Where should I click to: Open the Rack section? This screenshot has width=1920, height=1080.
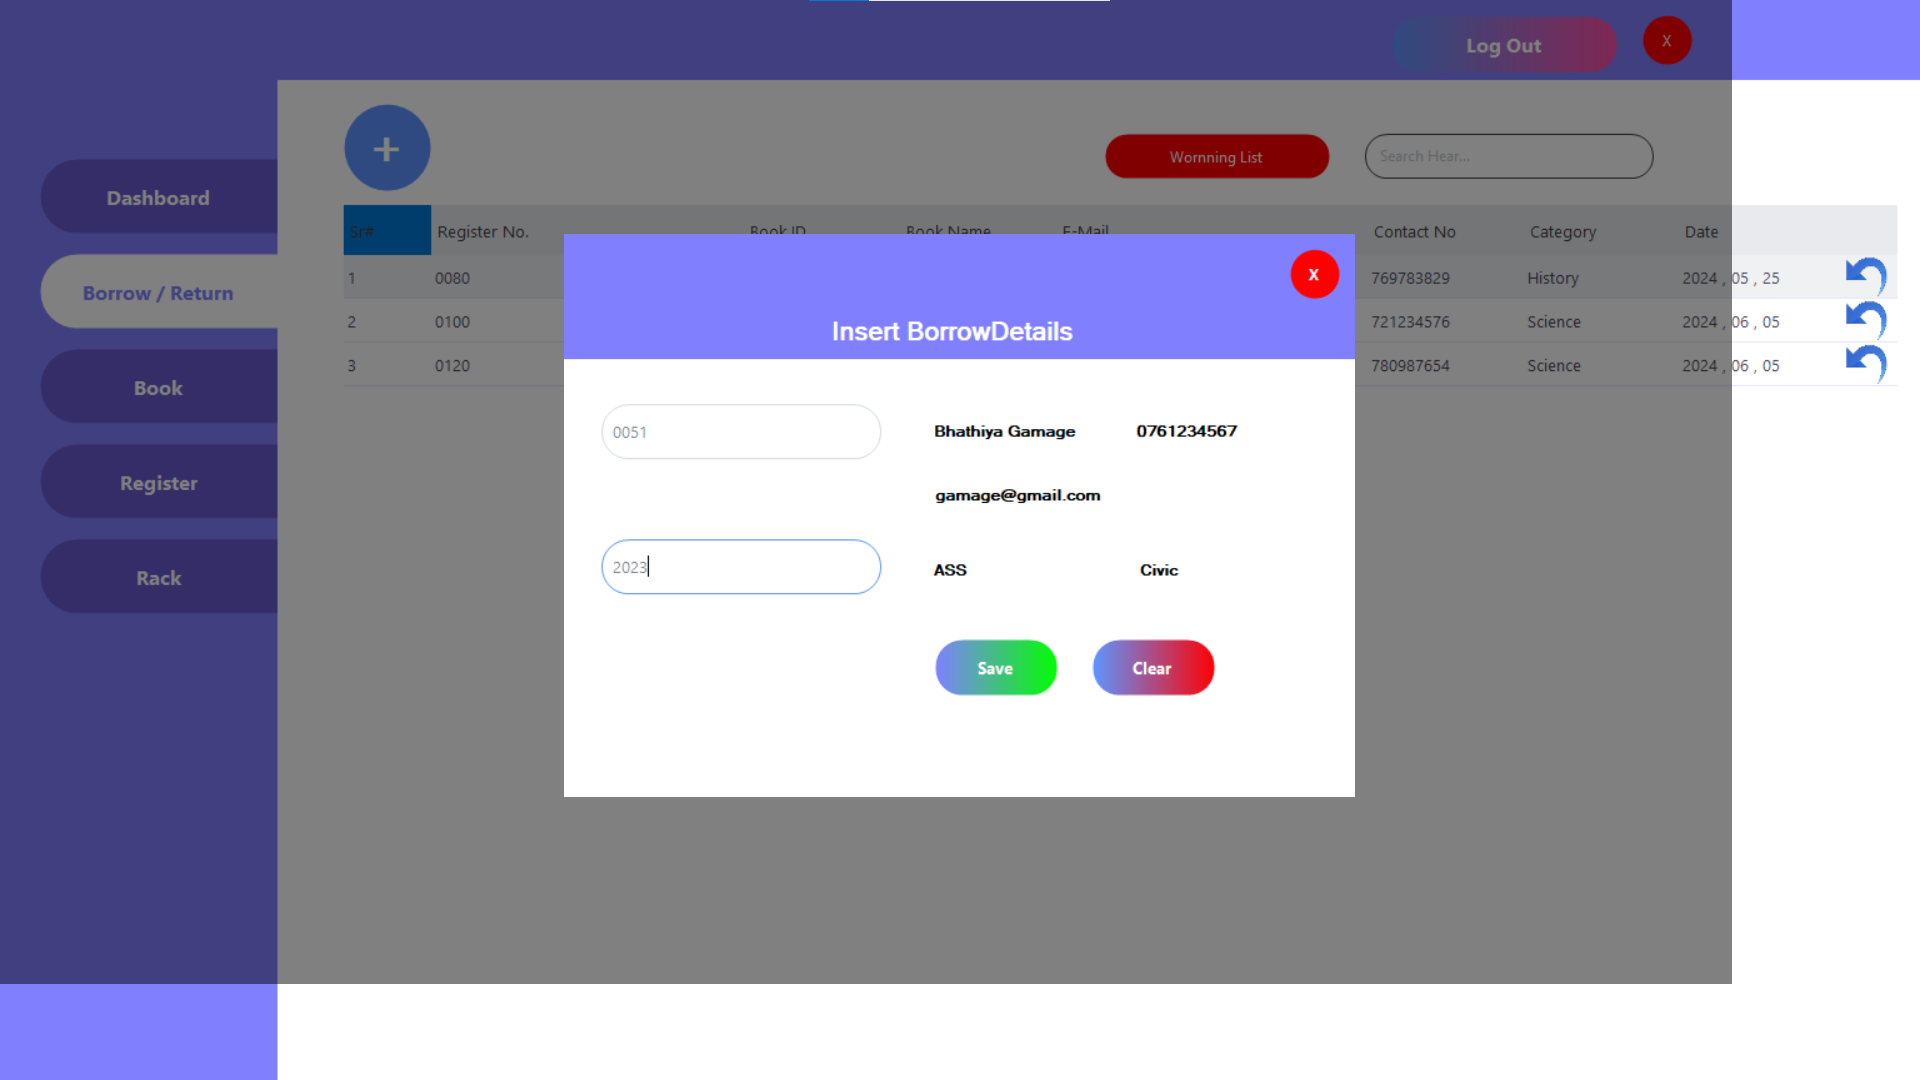[x=158, y=578]
